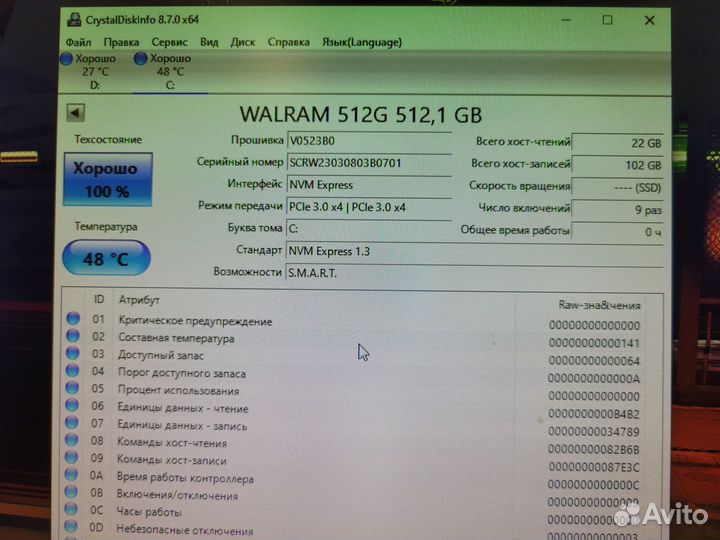
Task: Click raw value 0000000000141
Action: click(594, 343)
